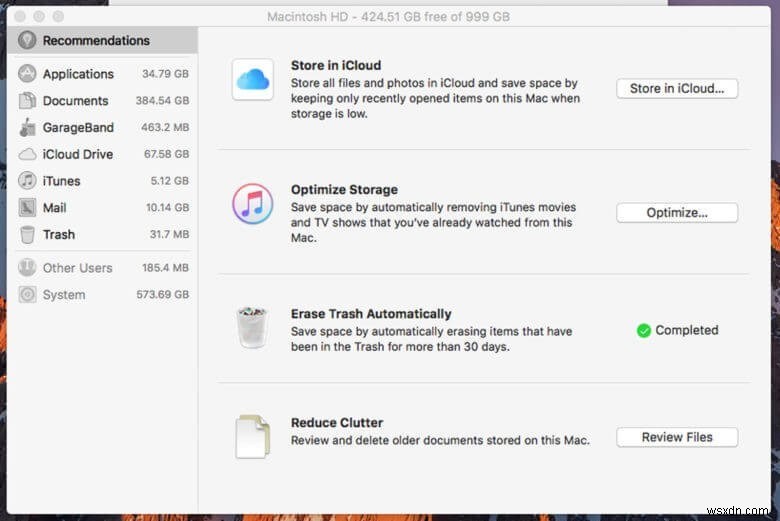
Task: Click the iCloud Drive cloud icon
Action: tap(27, 154)
